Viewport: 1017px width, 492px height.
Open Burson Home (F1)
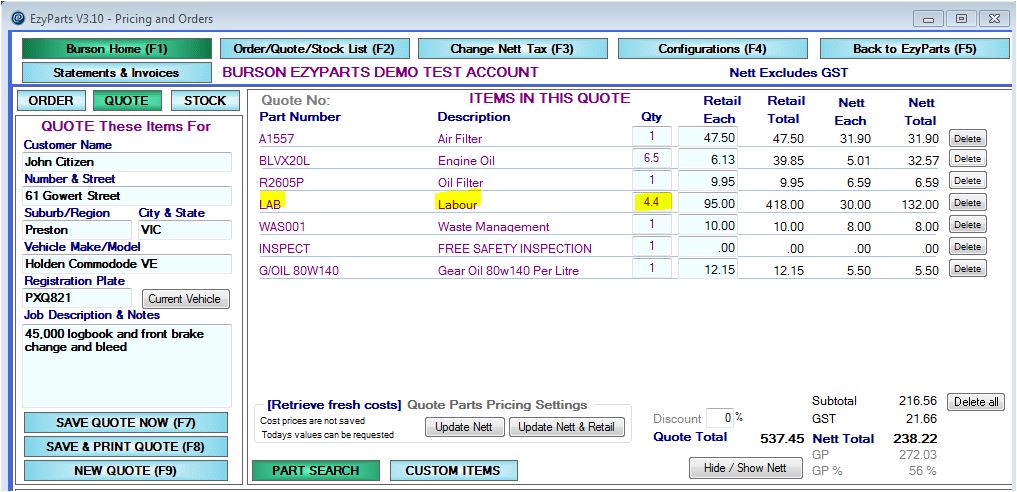click(x=117, y=49)
